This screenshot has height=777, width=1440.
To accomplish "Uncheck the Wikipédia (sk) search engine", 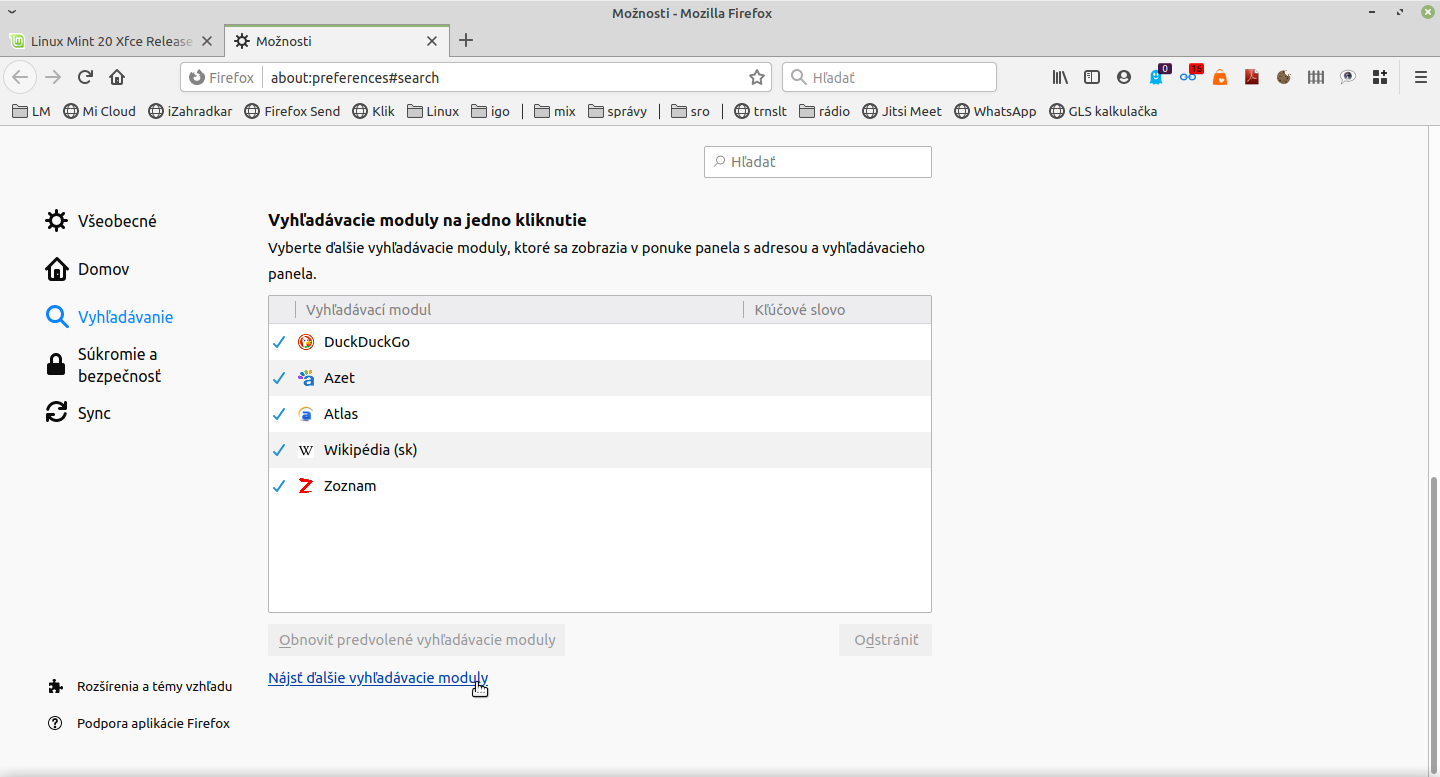I will tap(279, 450).
